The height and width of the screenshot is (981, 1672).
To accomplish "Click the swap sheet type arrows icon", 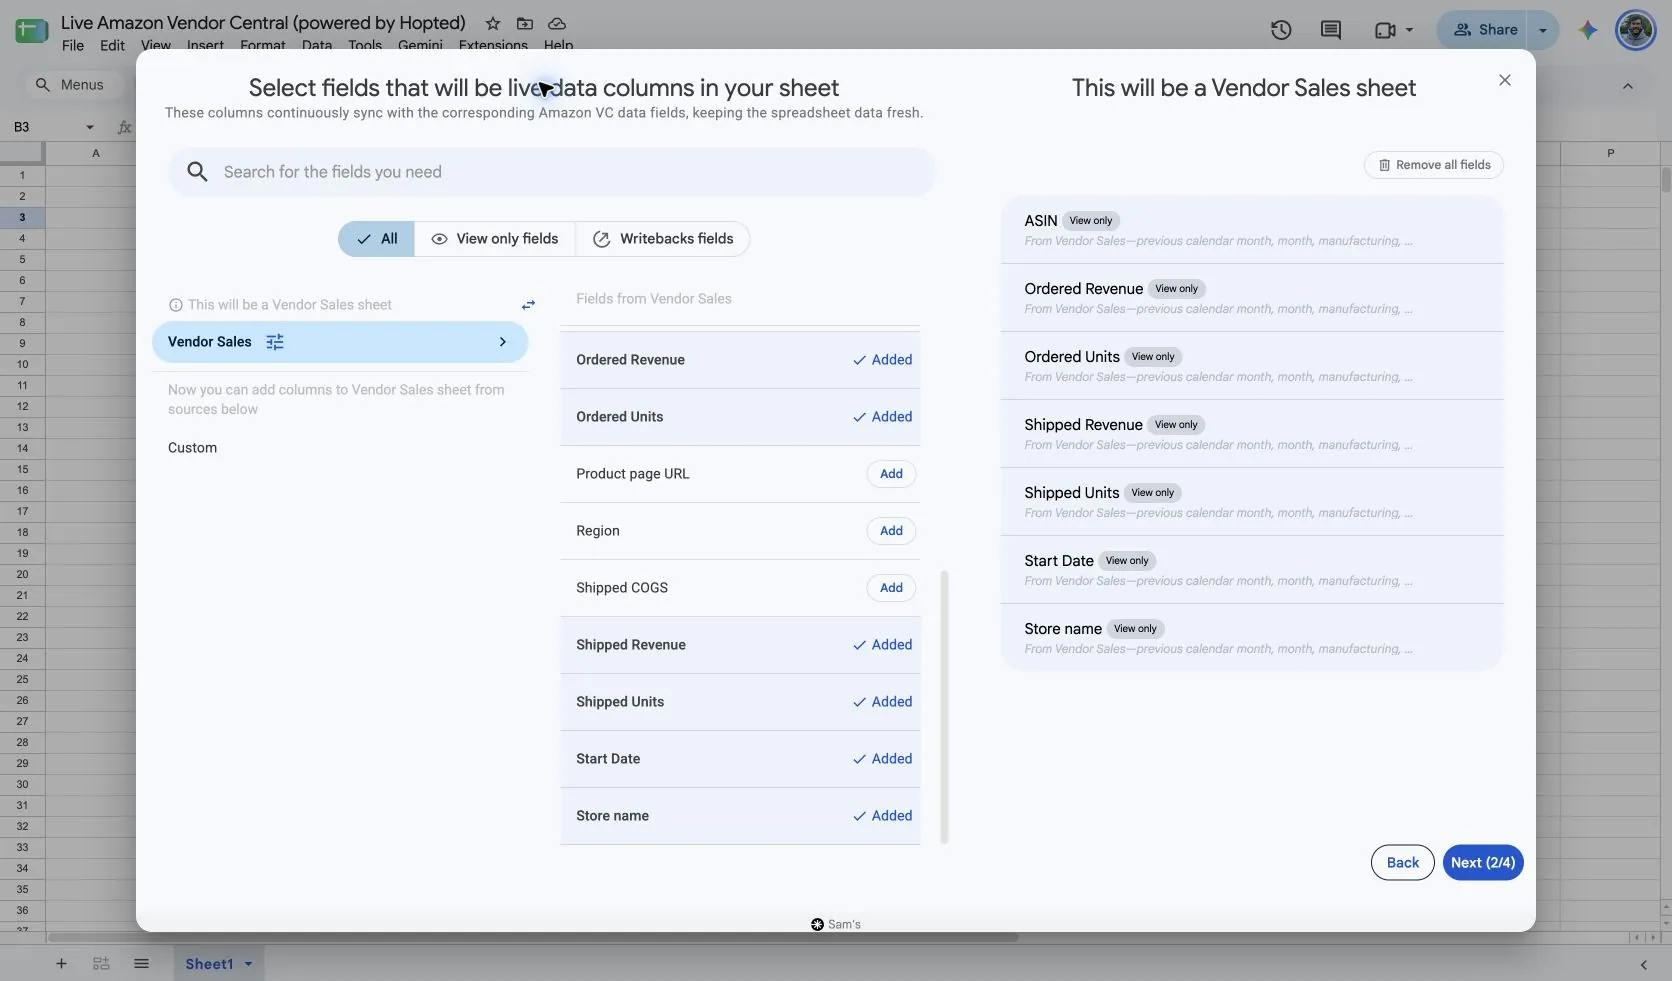I will [528, 305].
